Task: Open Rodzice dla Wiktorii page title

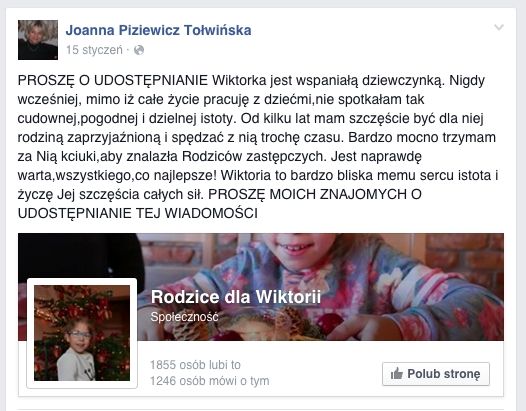Action: pos(236,297)
